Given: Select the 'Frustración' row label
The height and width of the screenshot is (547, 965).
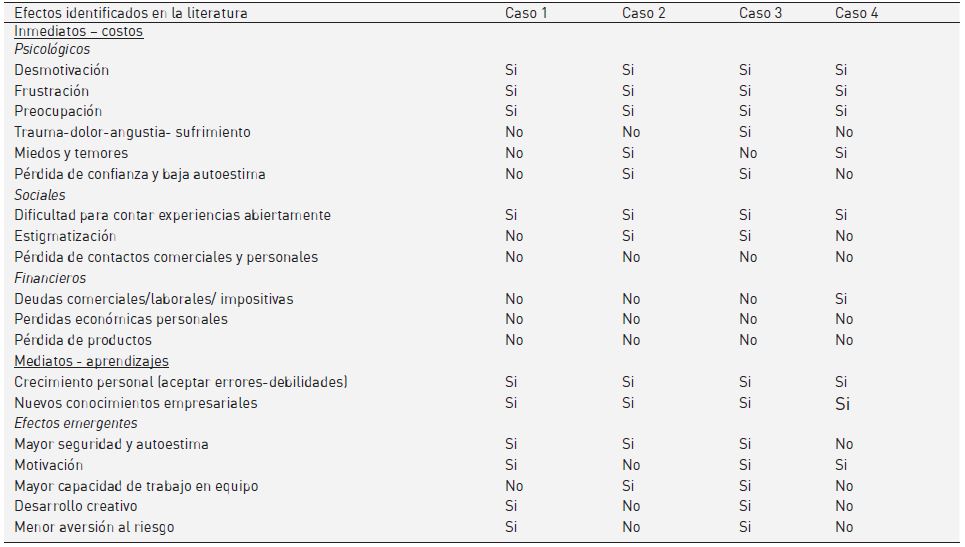Looking at the screenshot, I should pyautogui.click(x=52, y=91).
